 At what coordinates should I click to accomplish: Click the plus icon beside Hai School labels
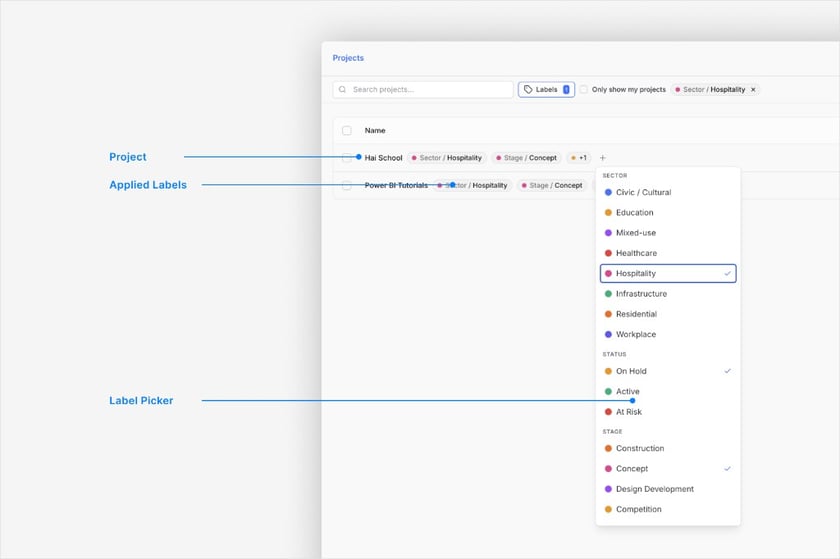click(603, 158)
